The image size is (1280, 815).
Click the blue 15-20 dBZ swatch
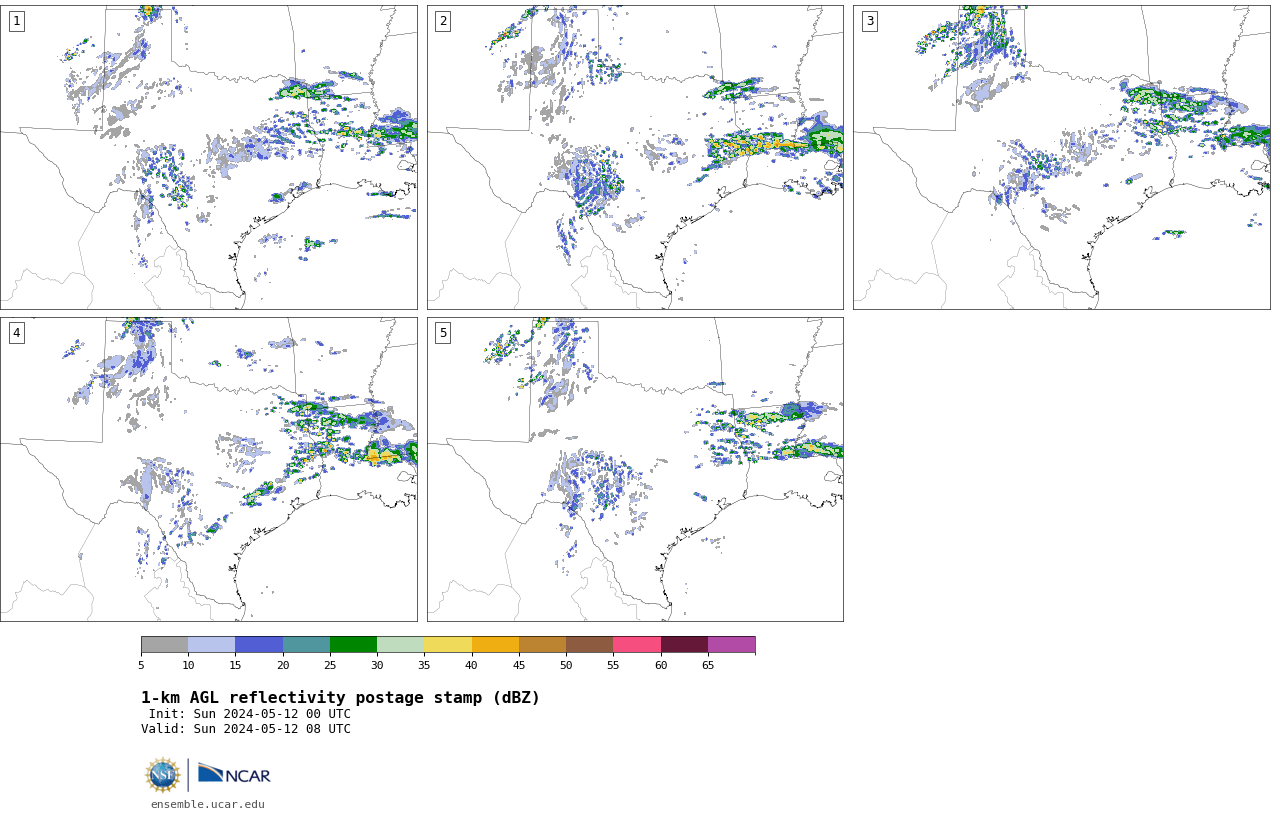click(x=259, y=645)
